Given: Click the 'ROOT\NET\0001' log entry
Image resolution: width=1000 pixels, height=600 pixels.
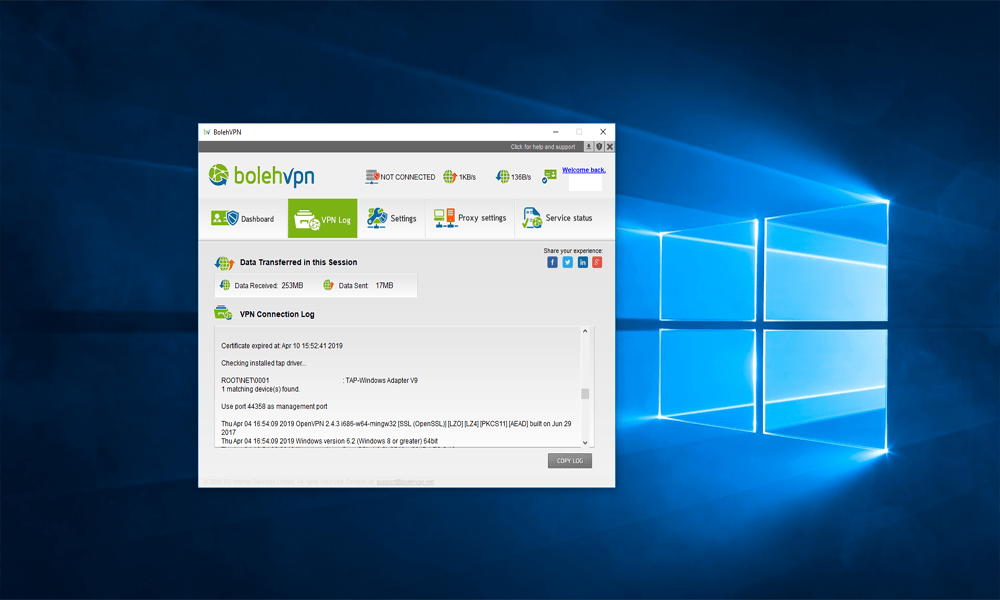Looking at the screenshot, I should pyautogui.click(x=245, y=380).
